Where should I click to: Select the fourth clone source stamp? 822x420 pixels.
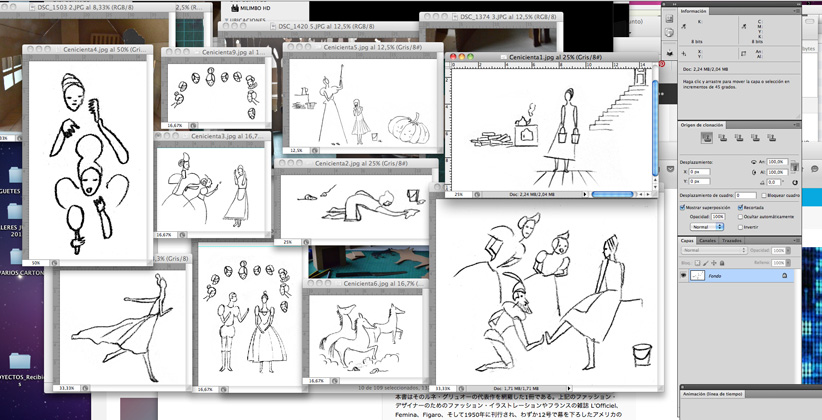tap(755, 138)
